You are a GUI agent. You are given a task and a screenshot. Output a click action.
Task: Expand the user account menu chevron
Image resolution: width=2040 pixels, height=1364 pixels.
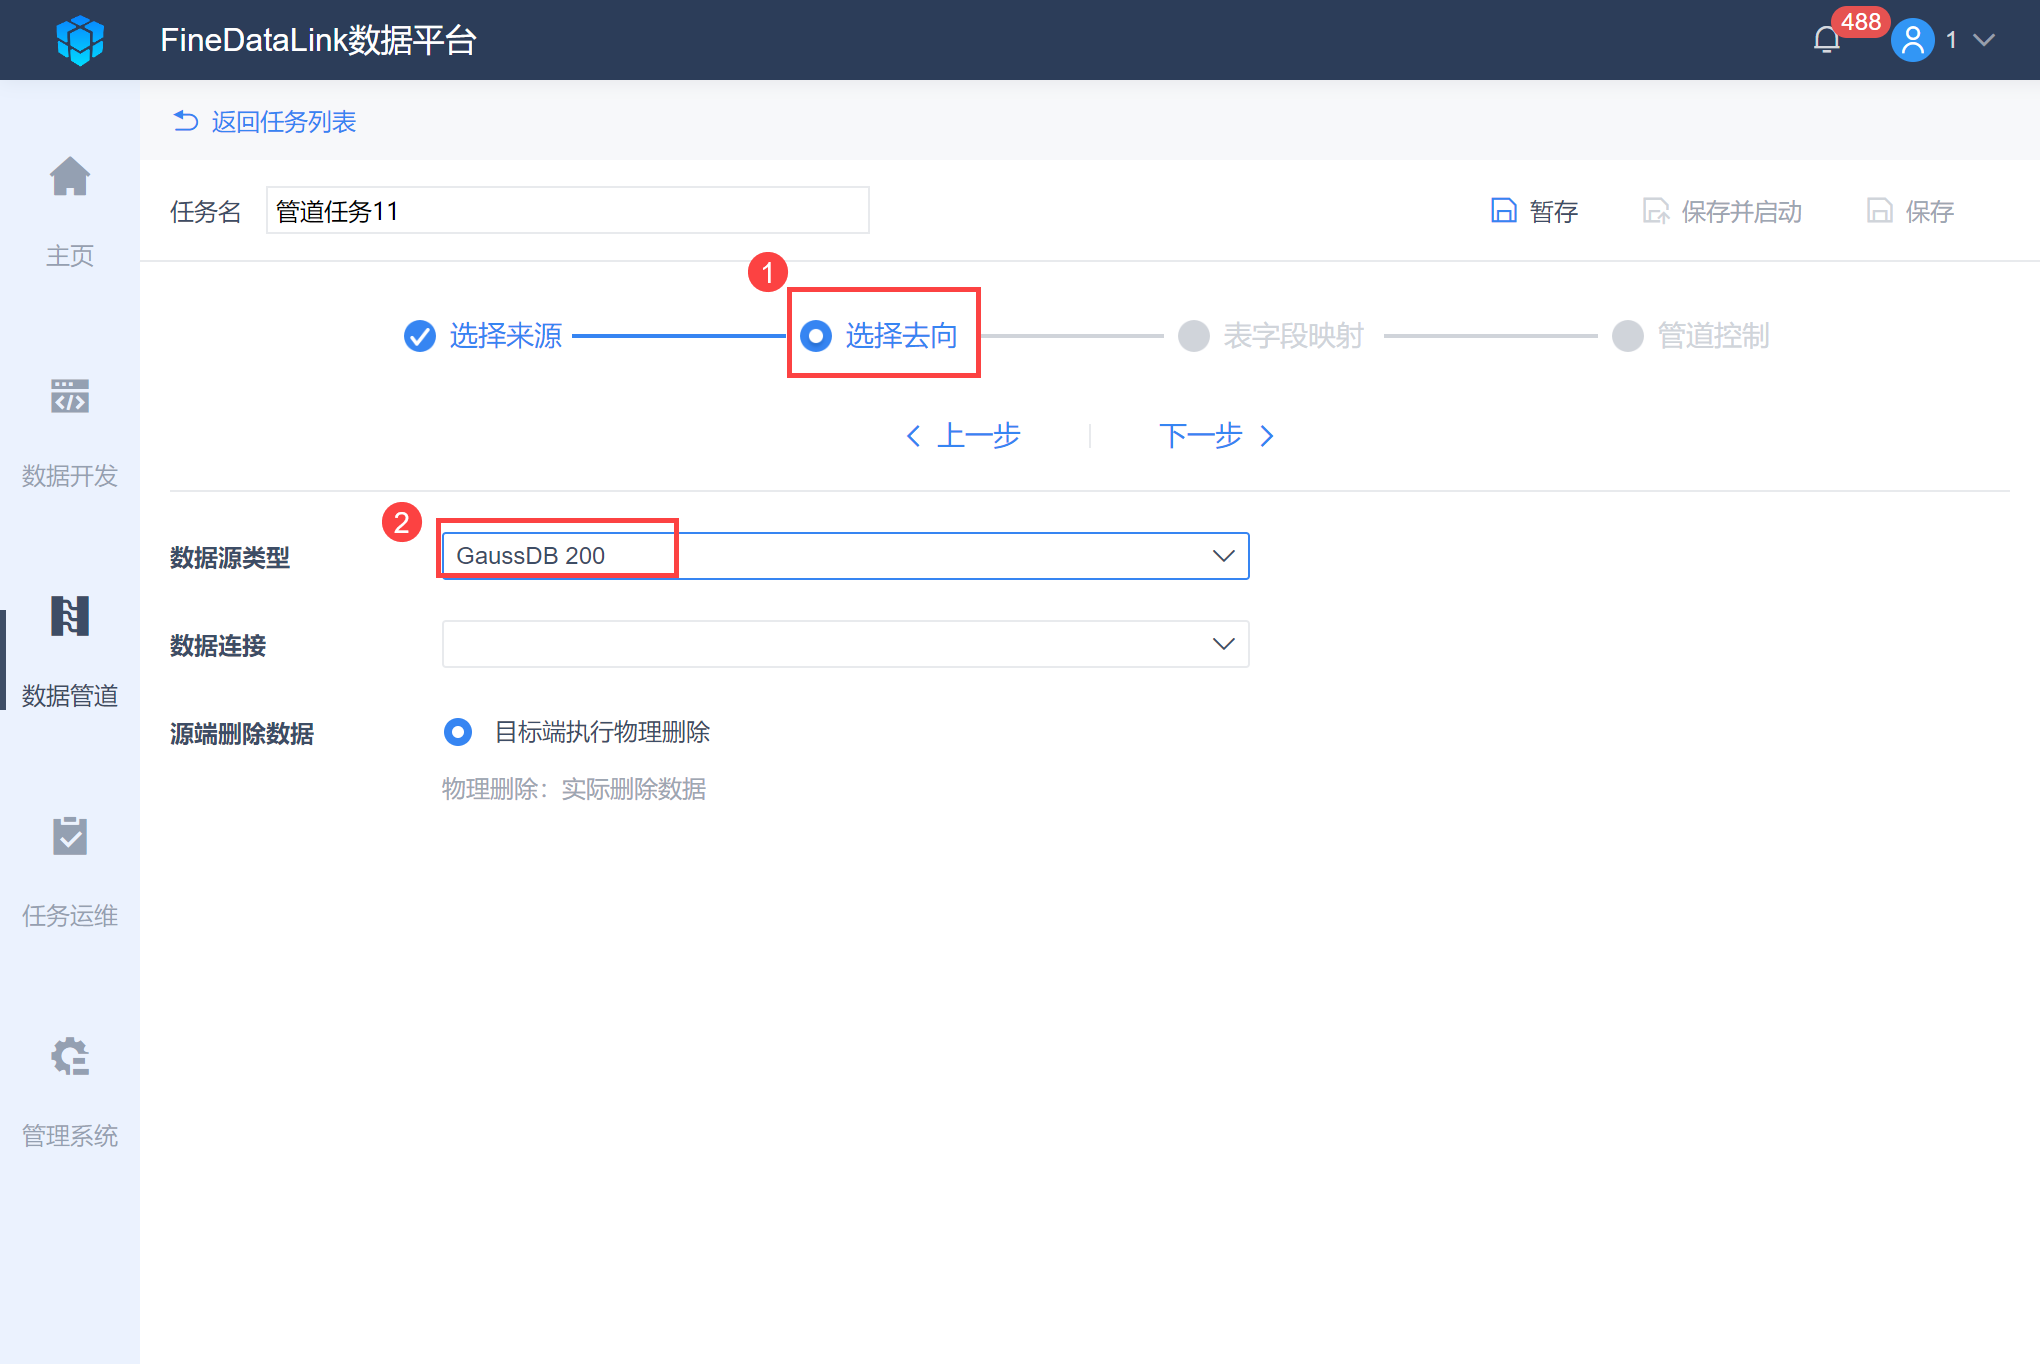tap(1984, 40)
